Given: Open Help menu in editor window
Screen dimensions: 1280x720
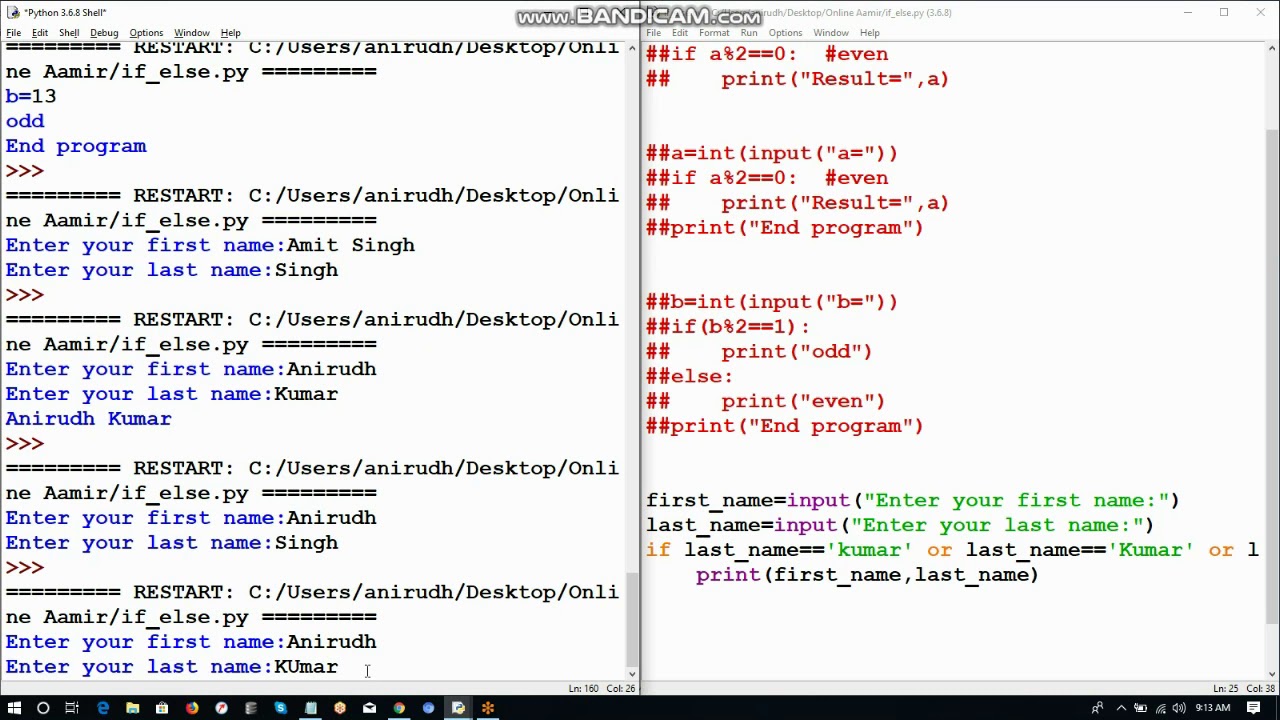Looking at the screenshot, I should point(870,33).
